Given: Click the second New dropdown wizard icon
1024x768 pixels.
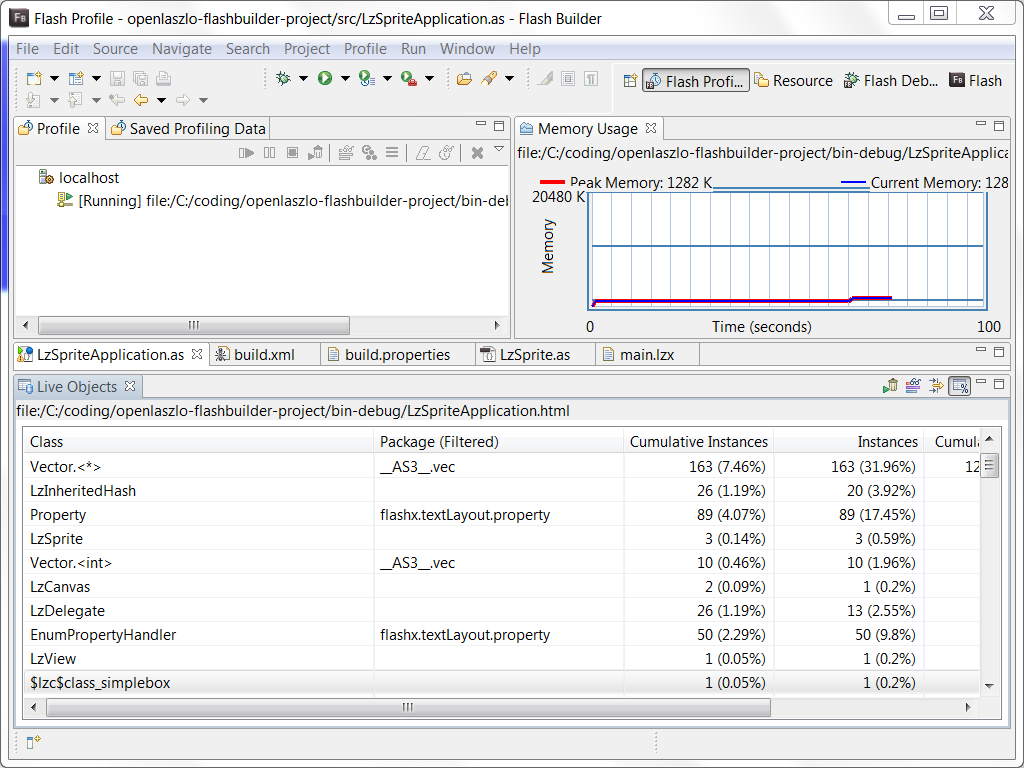Looking at the screenshot, I should click(76, 79).
